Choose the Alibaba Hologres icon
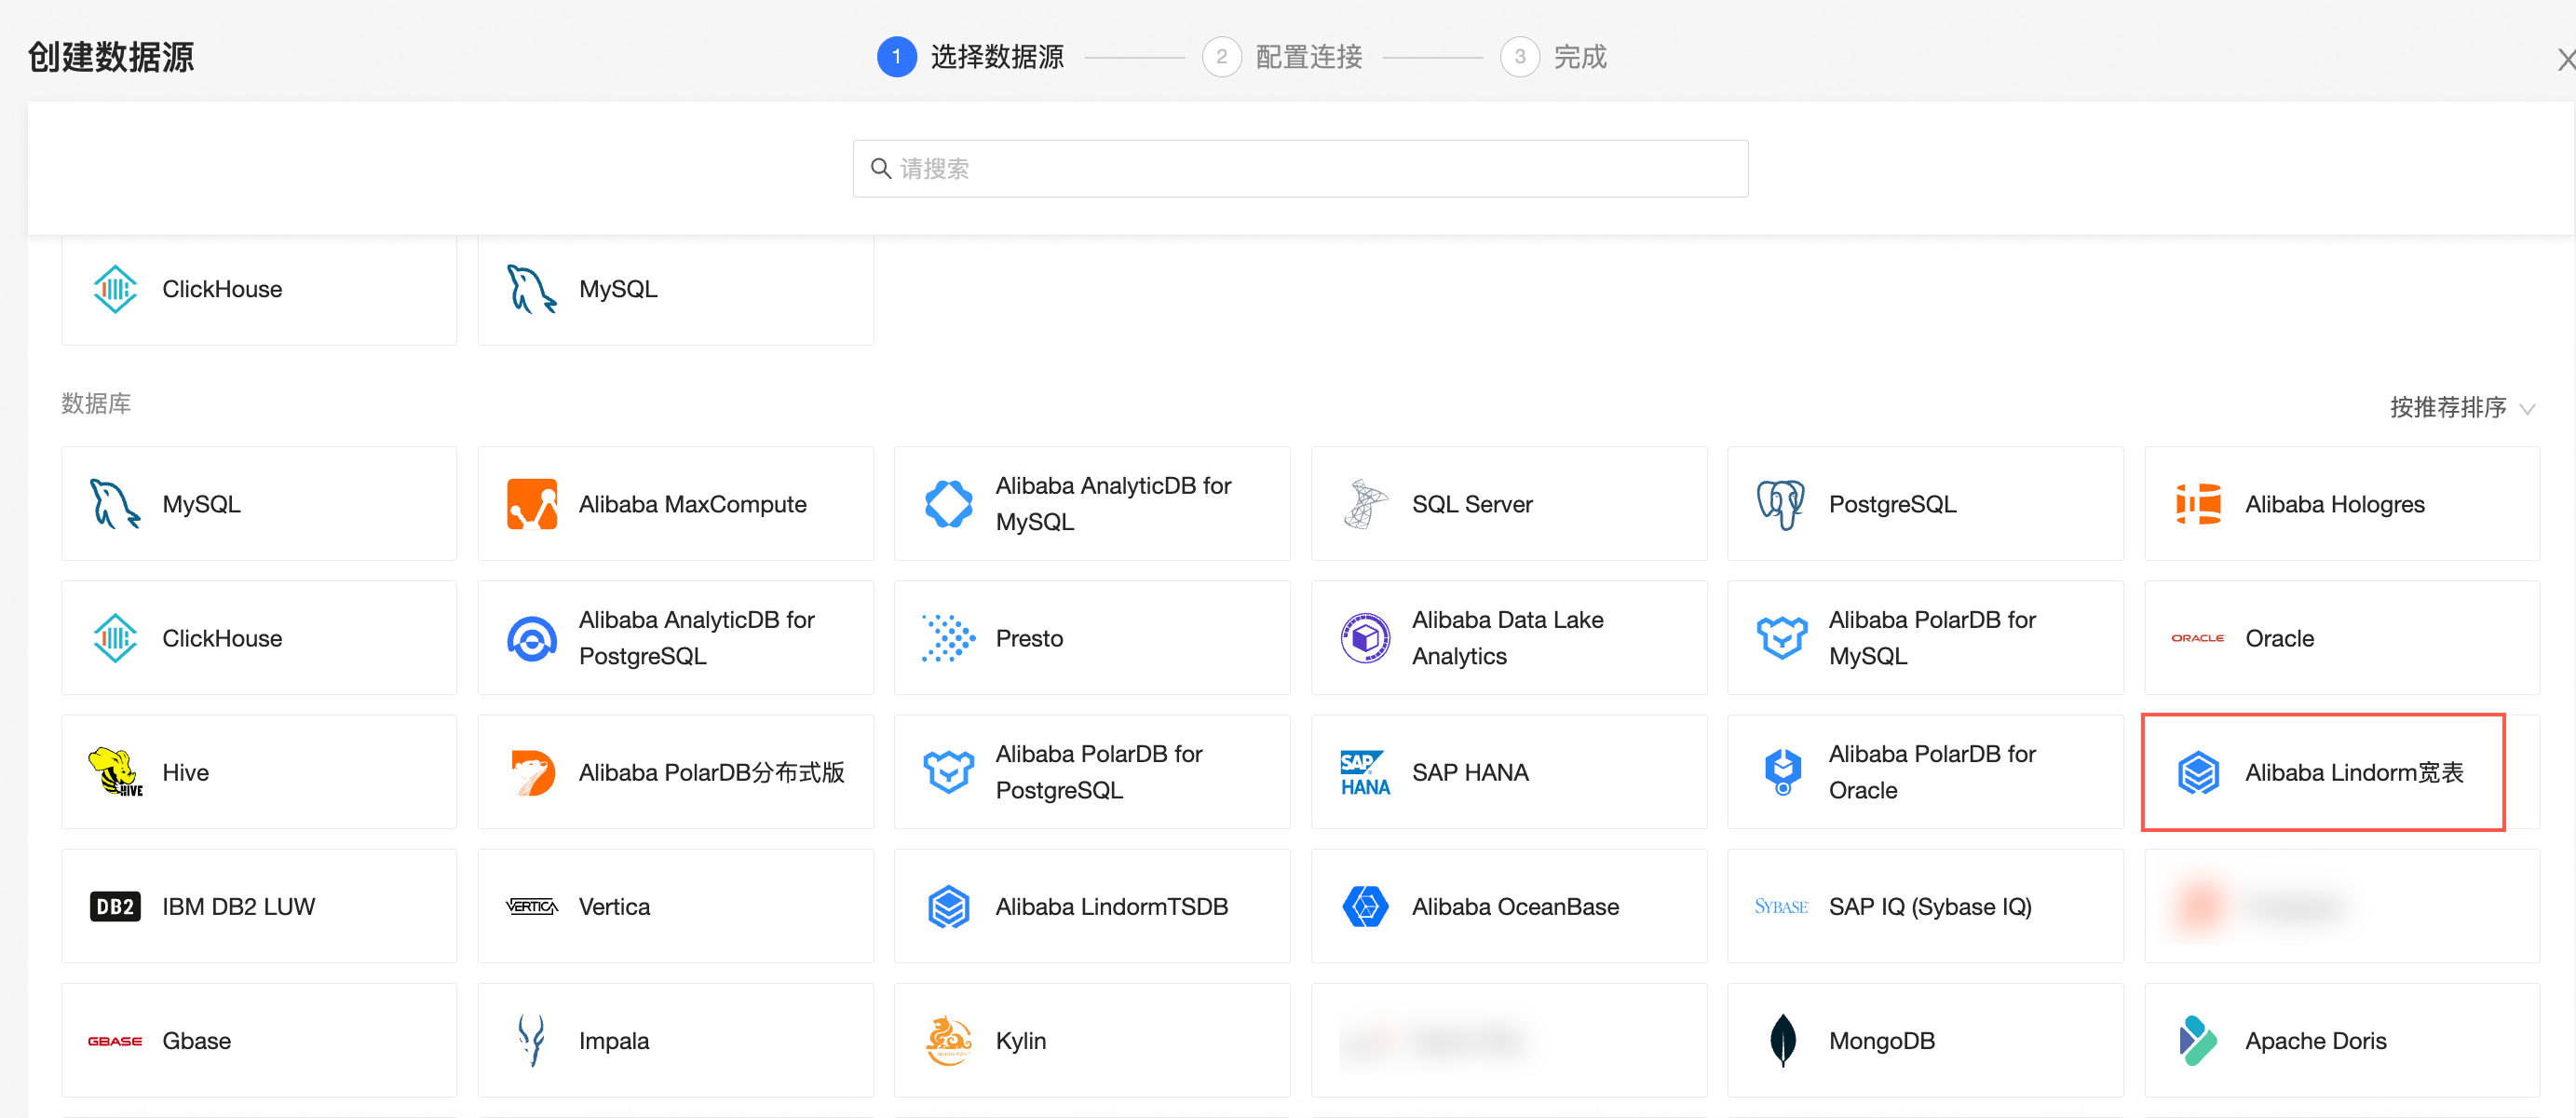 pyautogui.click(x=2198, y=504)
